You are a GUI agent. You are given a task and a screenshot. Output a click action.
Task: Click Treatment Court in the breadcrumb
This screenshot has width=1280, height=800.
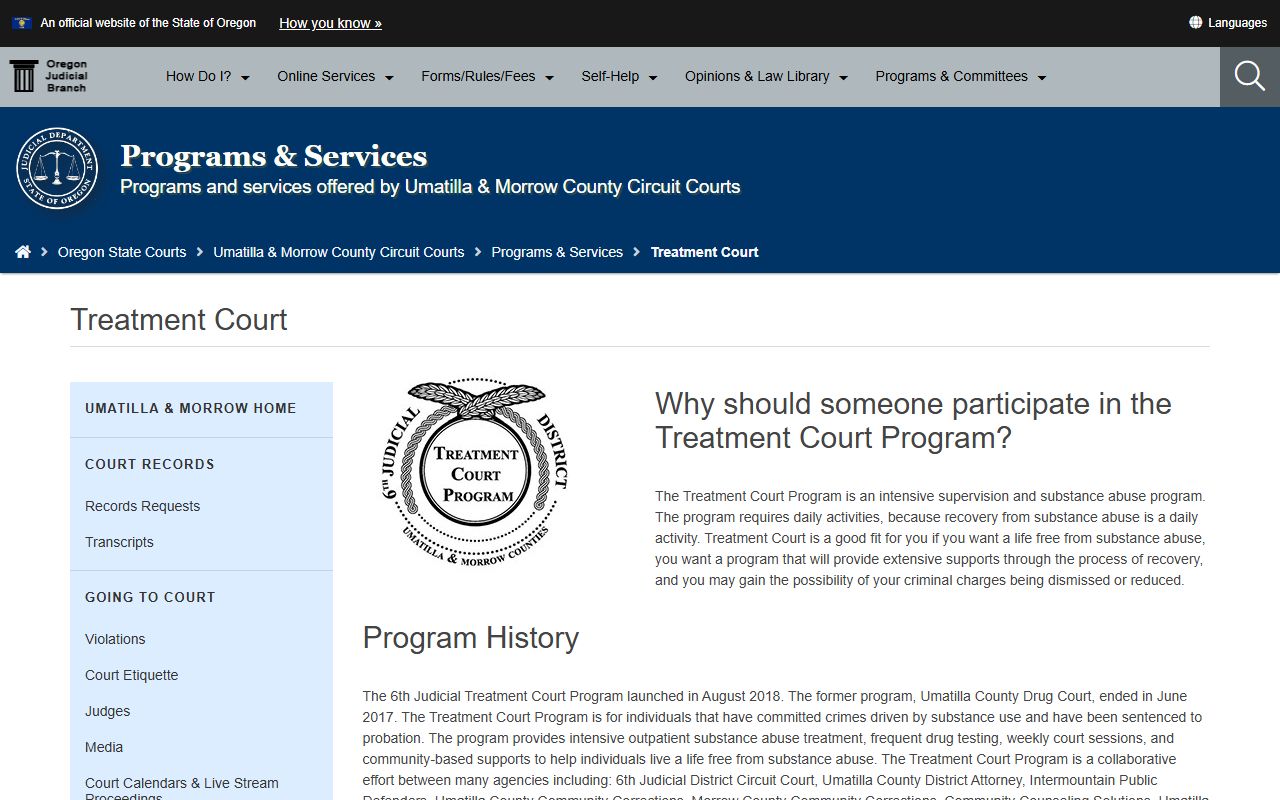(x=705, y=252)
